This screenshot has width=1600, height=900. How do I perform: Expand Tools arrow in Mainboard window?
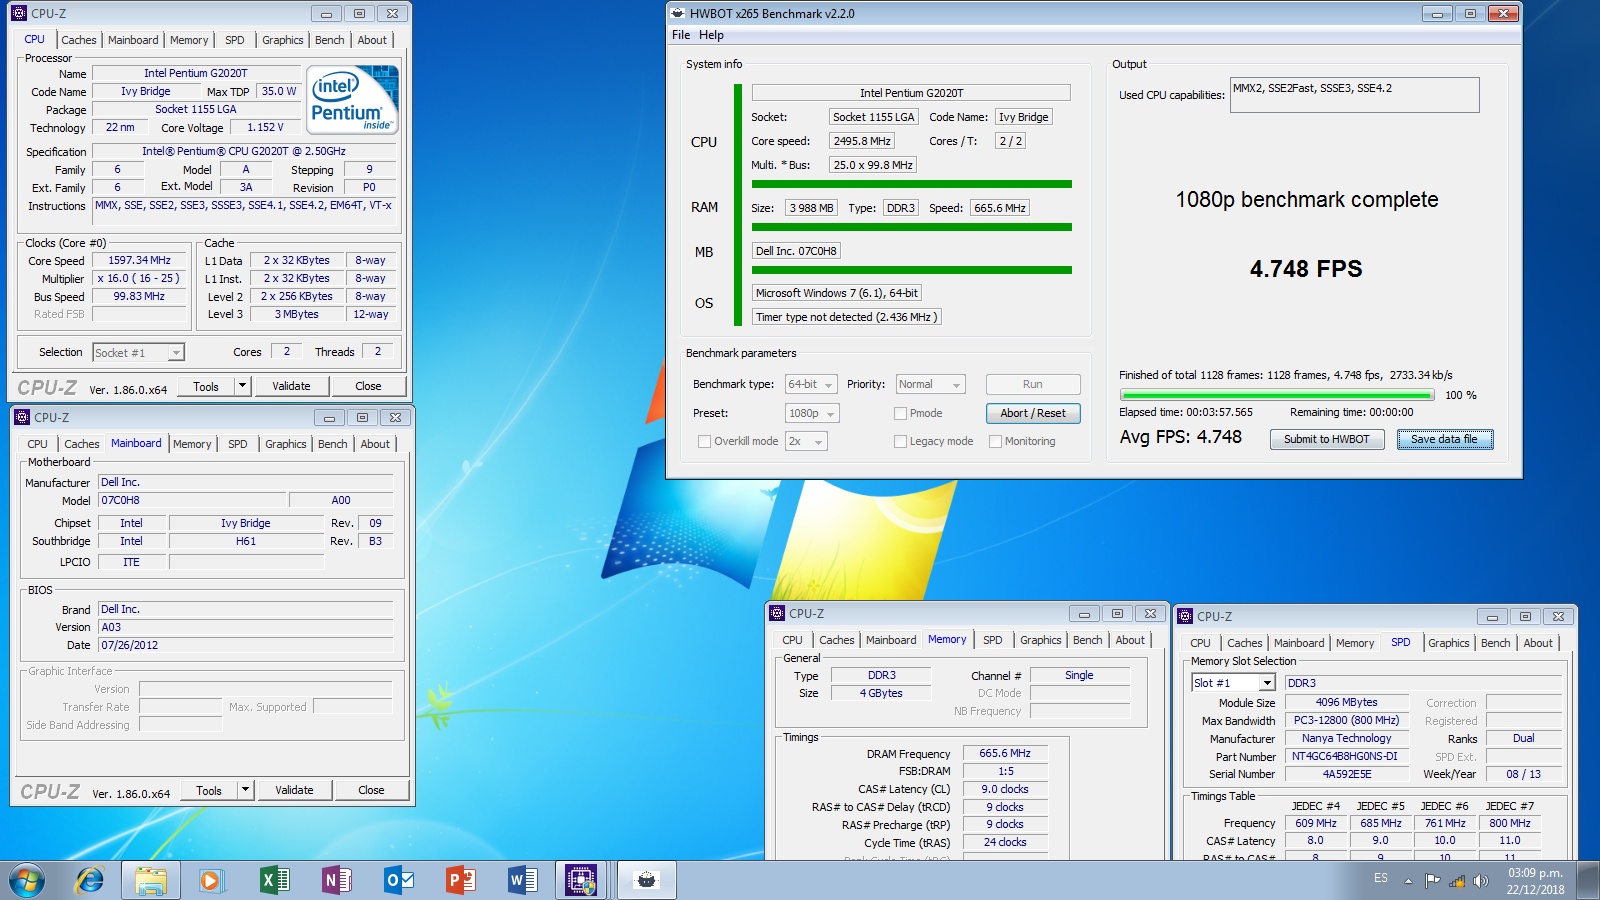point(245,790)
